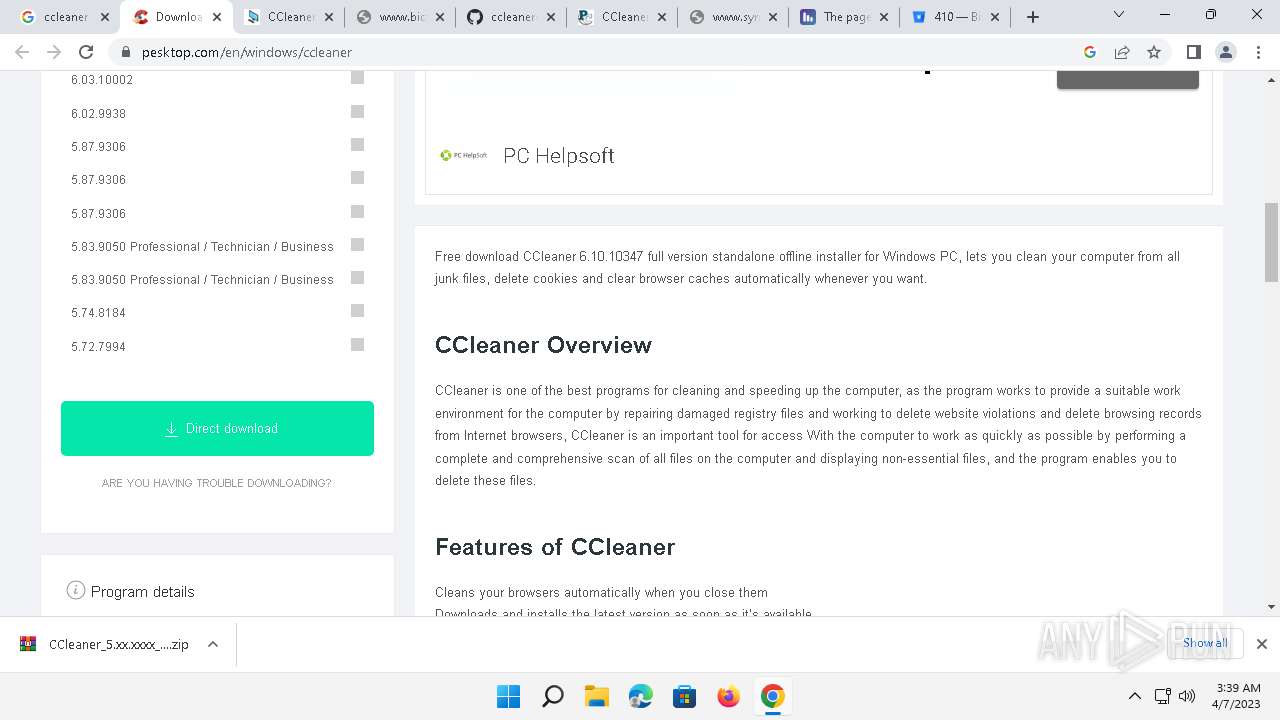Screen dimensions: 1280x720
Task: Open the Chrome three-dot menu
Action: [1257, 52]
